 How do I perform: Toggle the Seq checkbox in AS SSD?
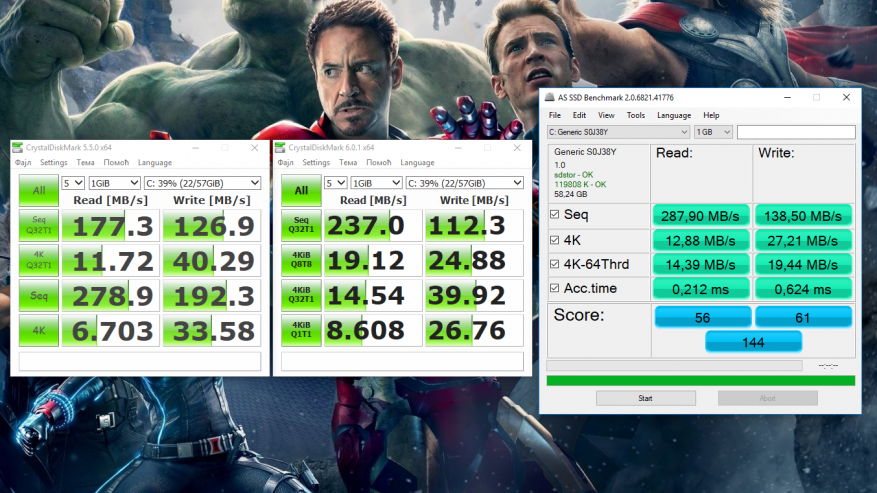coord(554,214)
